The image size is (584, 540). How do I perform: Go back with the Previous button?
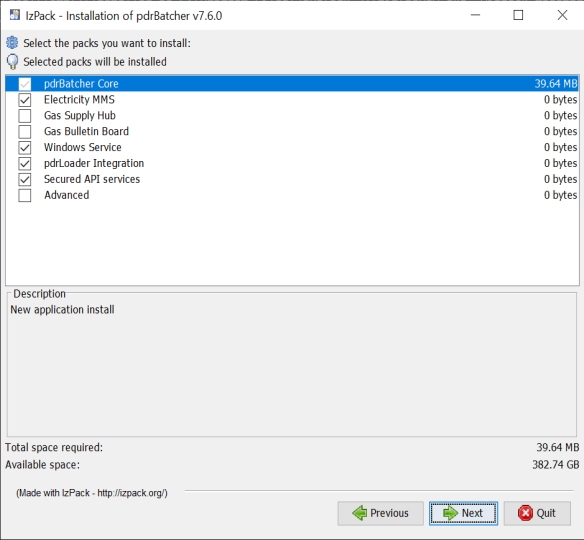pos(380,513)
